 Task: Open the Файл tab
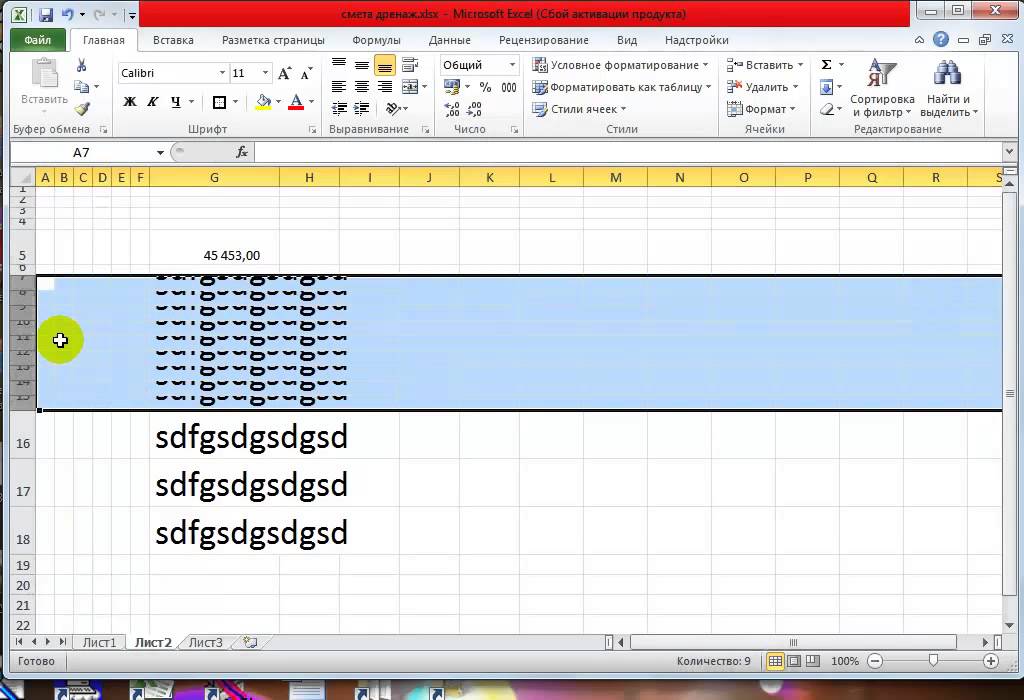(x=38, y=40)
